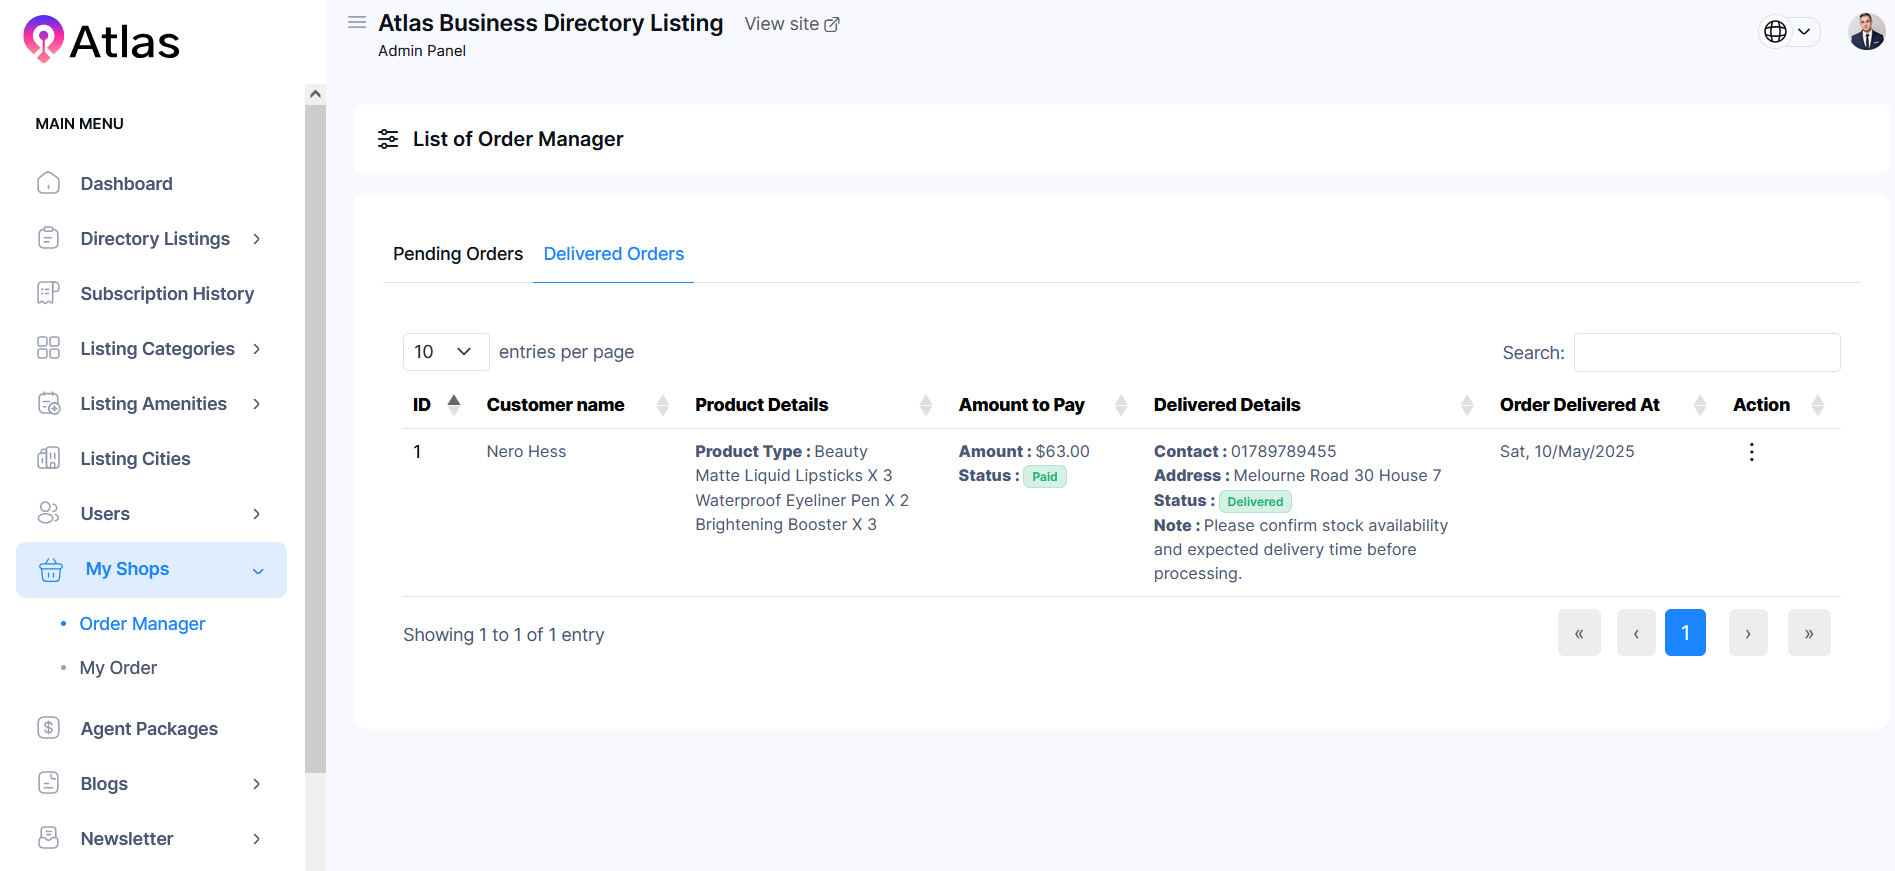
Task: Open the three-dot action menu for Nero Hess
Action: coord(1751,452)
